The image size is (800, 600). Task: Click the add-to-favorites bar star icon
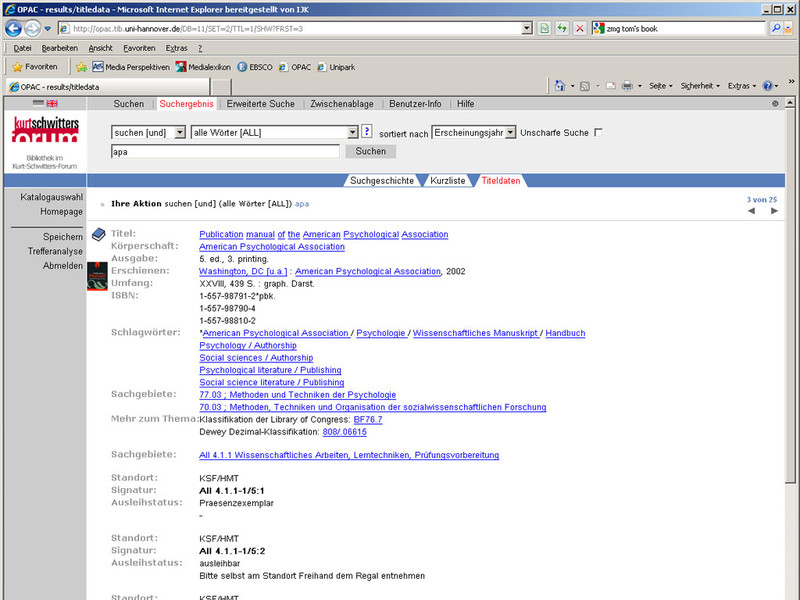81,67
